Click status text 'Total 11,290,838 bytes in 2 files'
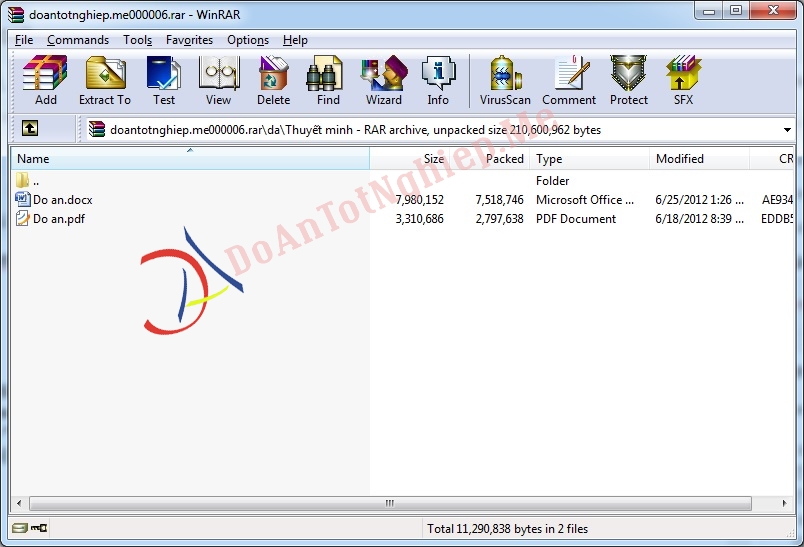This screenshot has height=547, width=804. (x=508, y=529)
